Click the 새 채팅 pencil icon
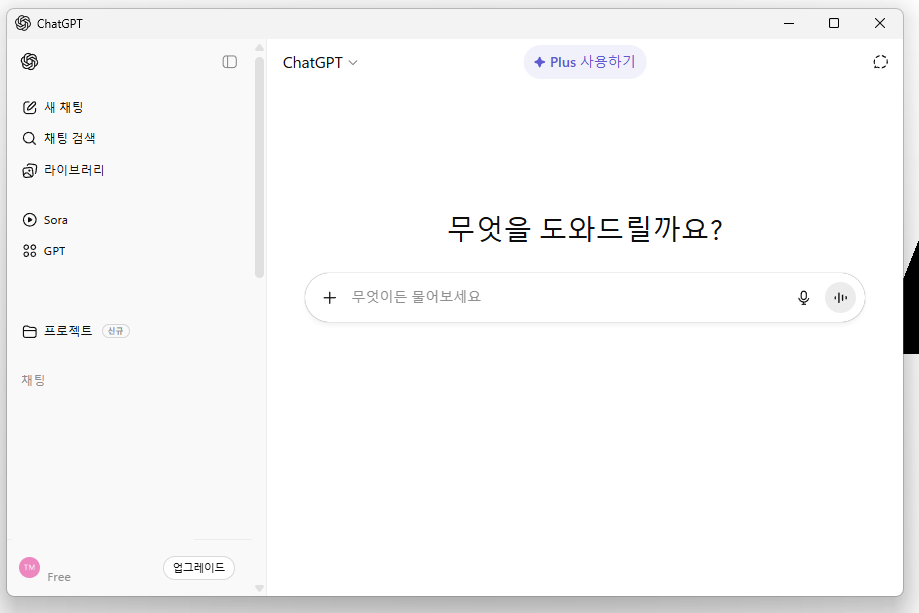This screenshot has height=613, width=919. (29, 107)
